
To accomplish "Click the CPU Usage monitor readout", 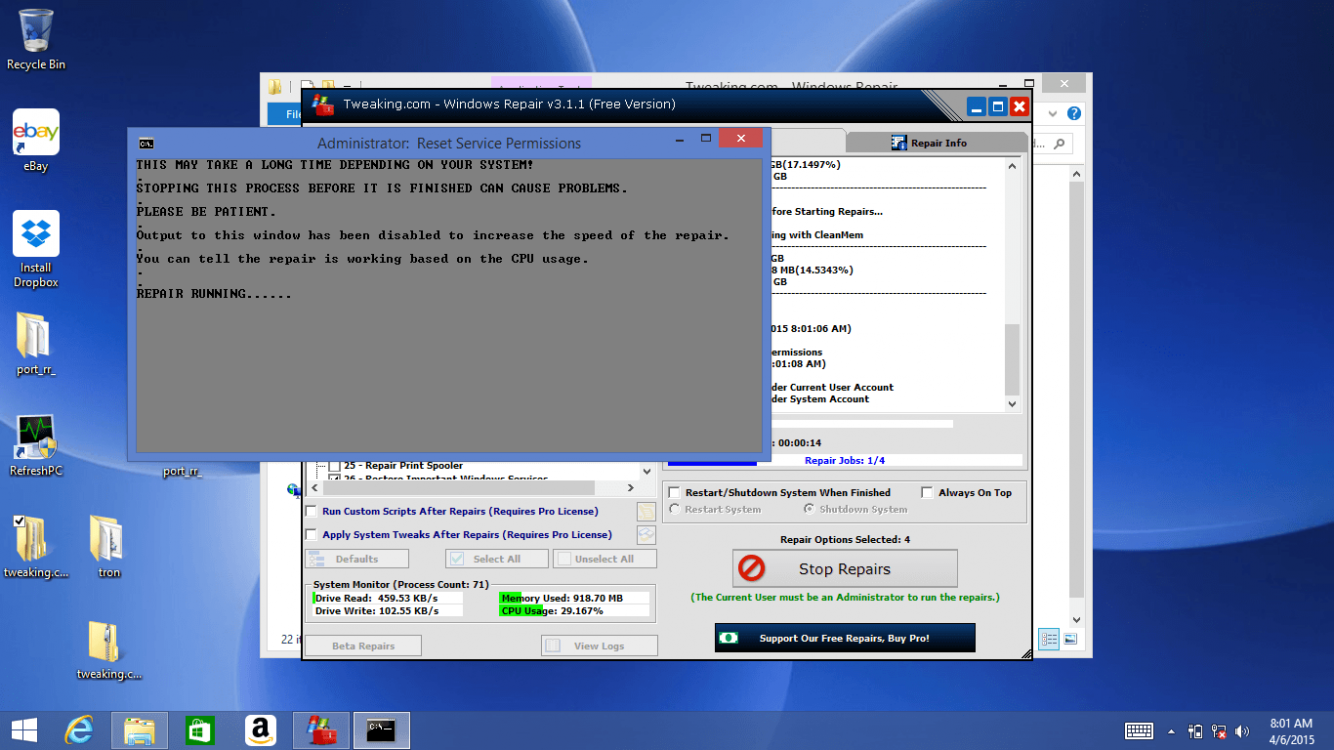I will coord(575,611).
